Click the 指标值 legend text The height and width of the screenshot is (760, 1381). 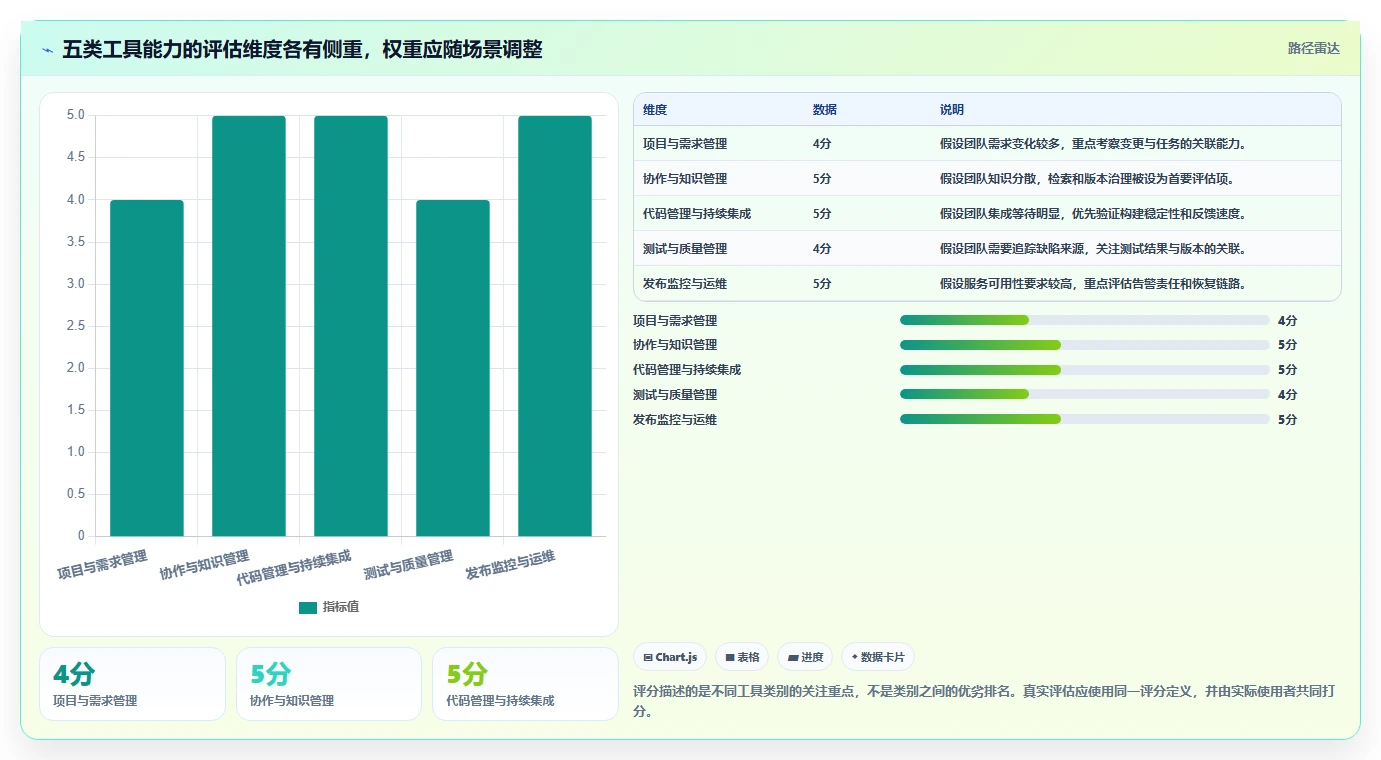pos(341,607)
